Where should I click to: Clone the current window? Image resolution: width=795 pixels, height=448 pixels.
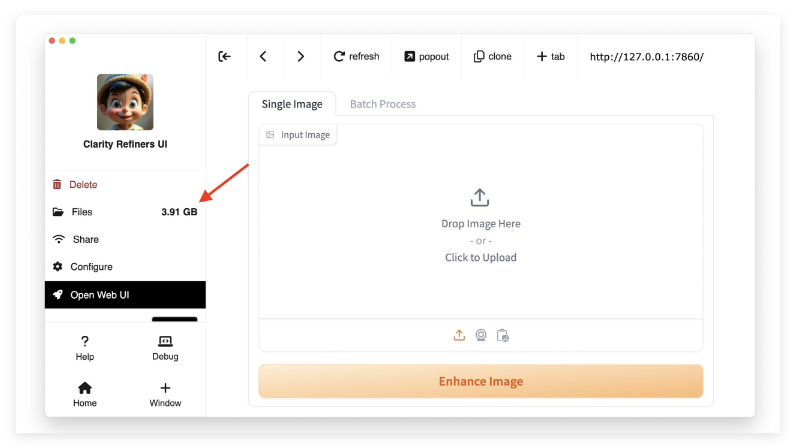[492, 57]
